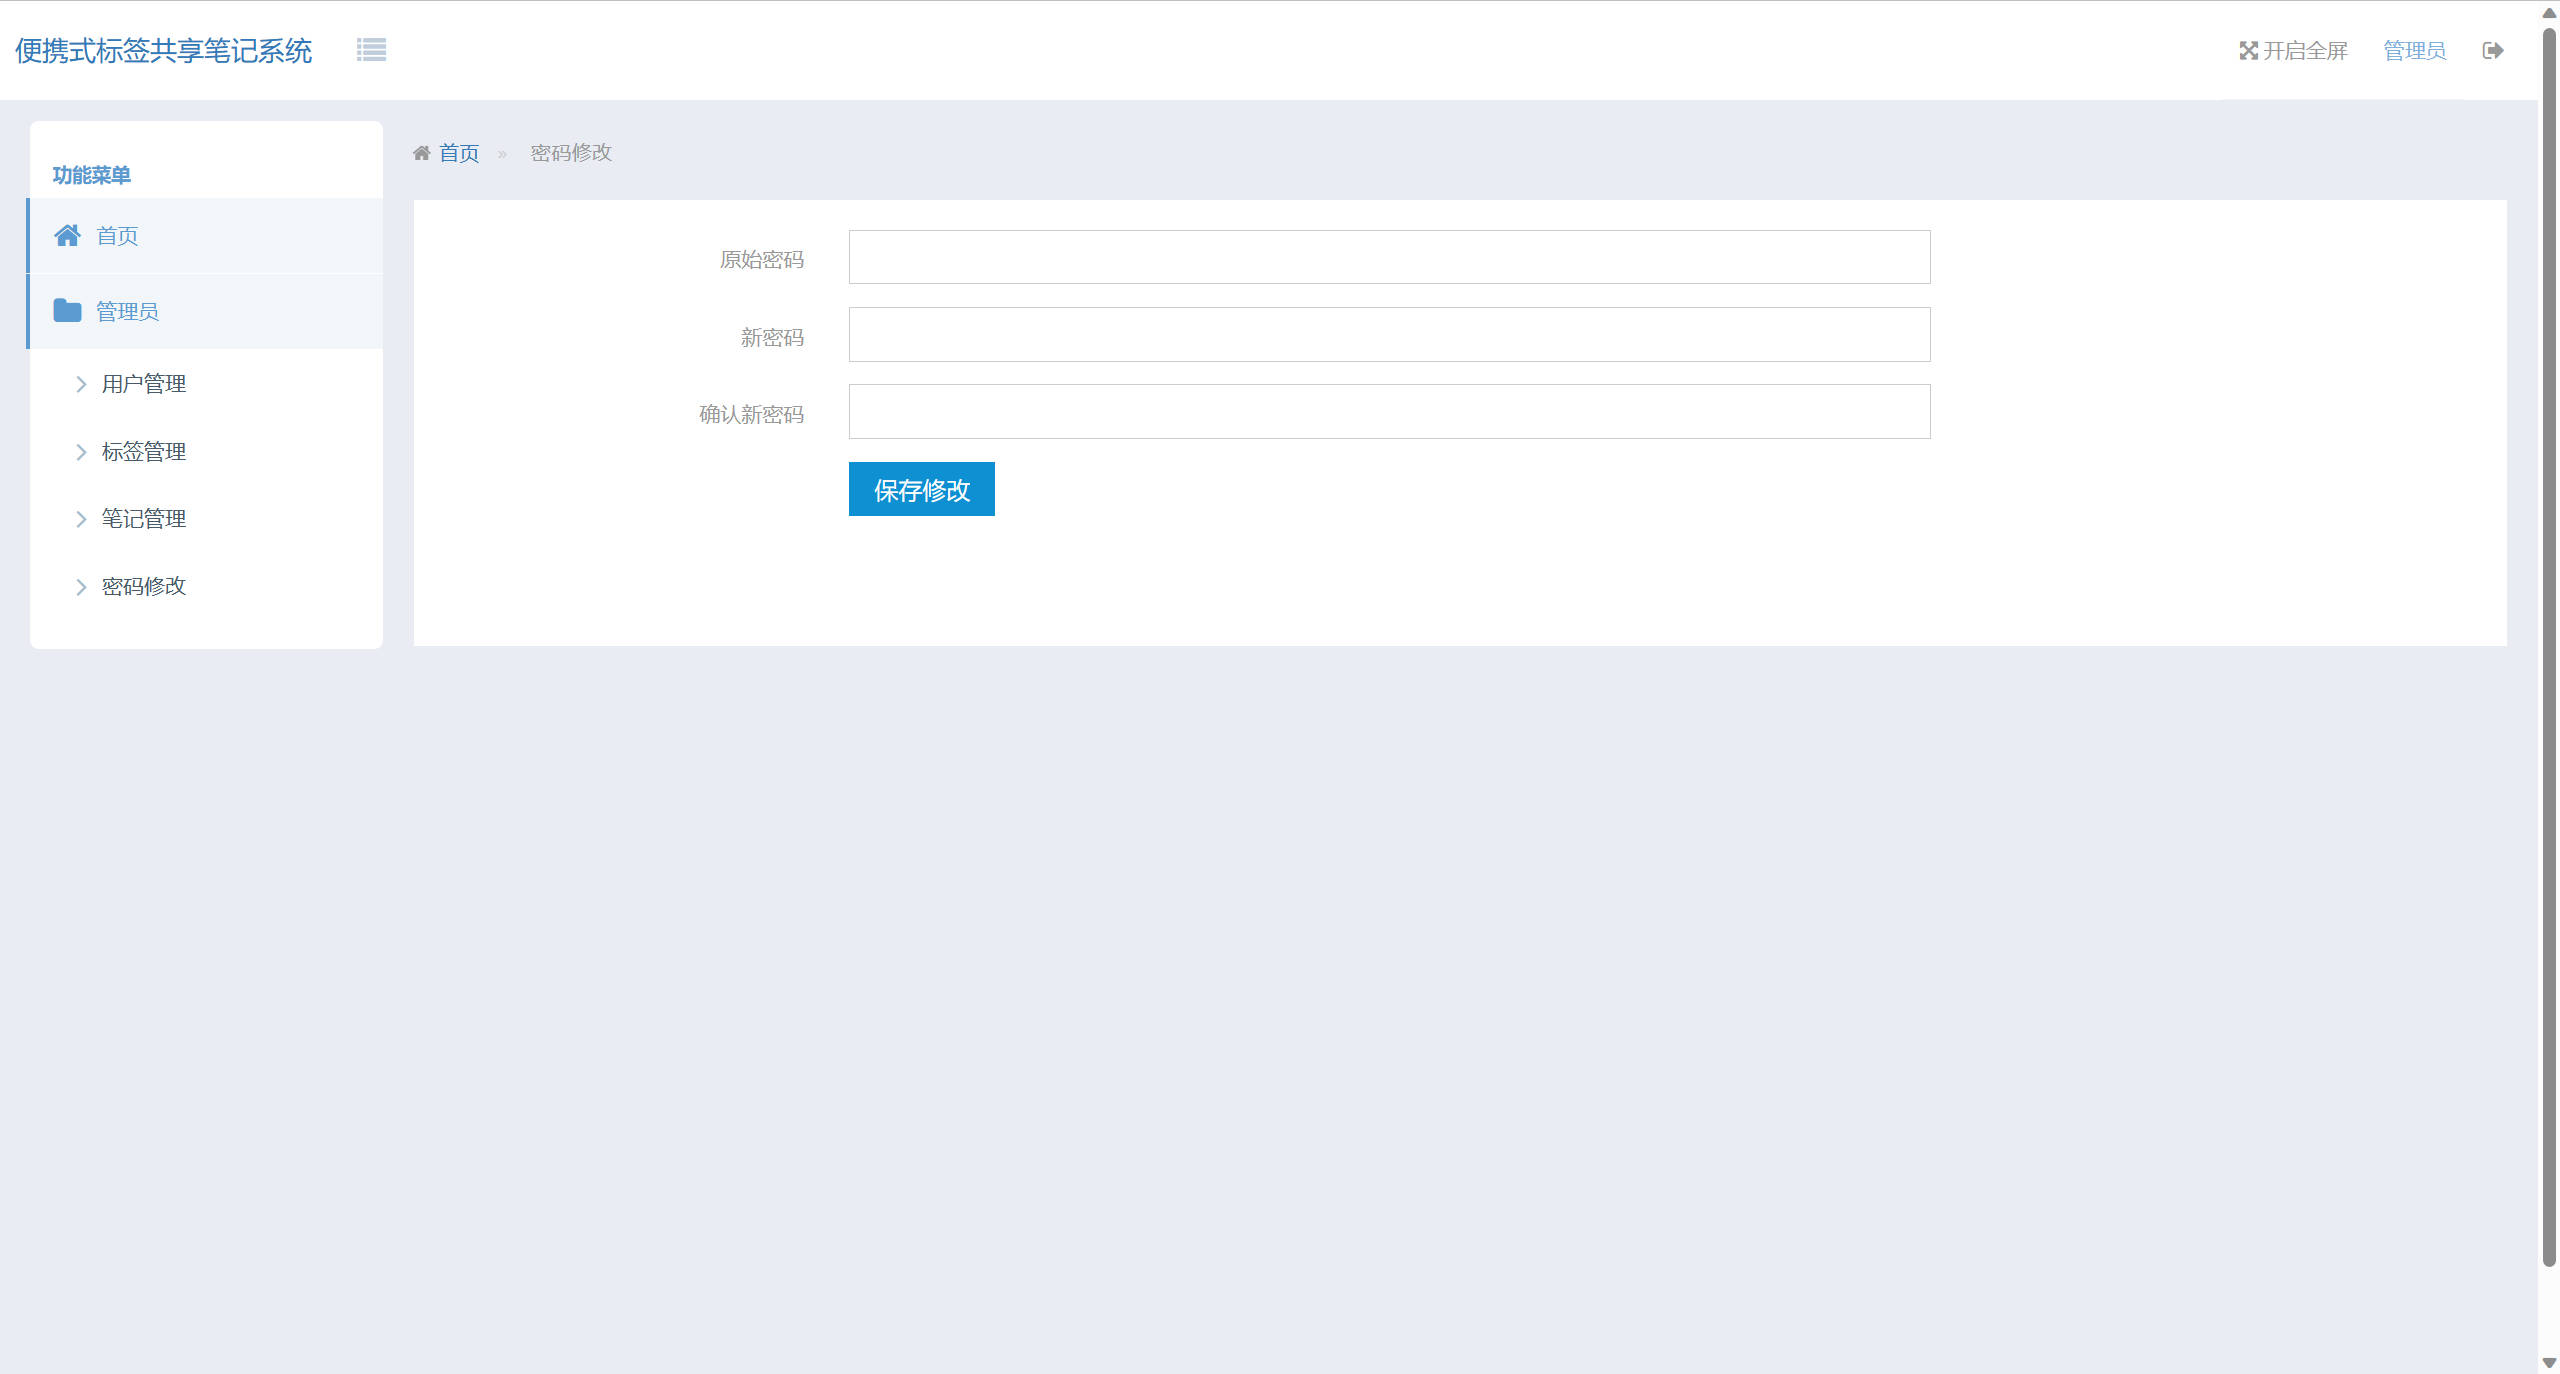The image size is (2560, 1374).
Task: Click the chevron next to 标签管理
Action: [81, 452]
